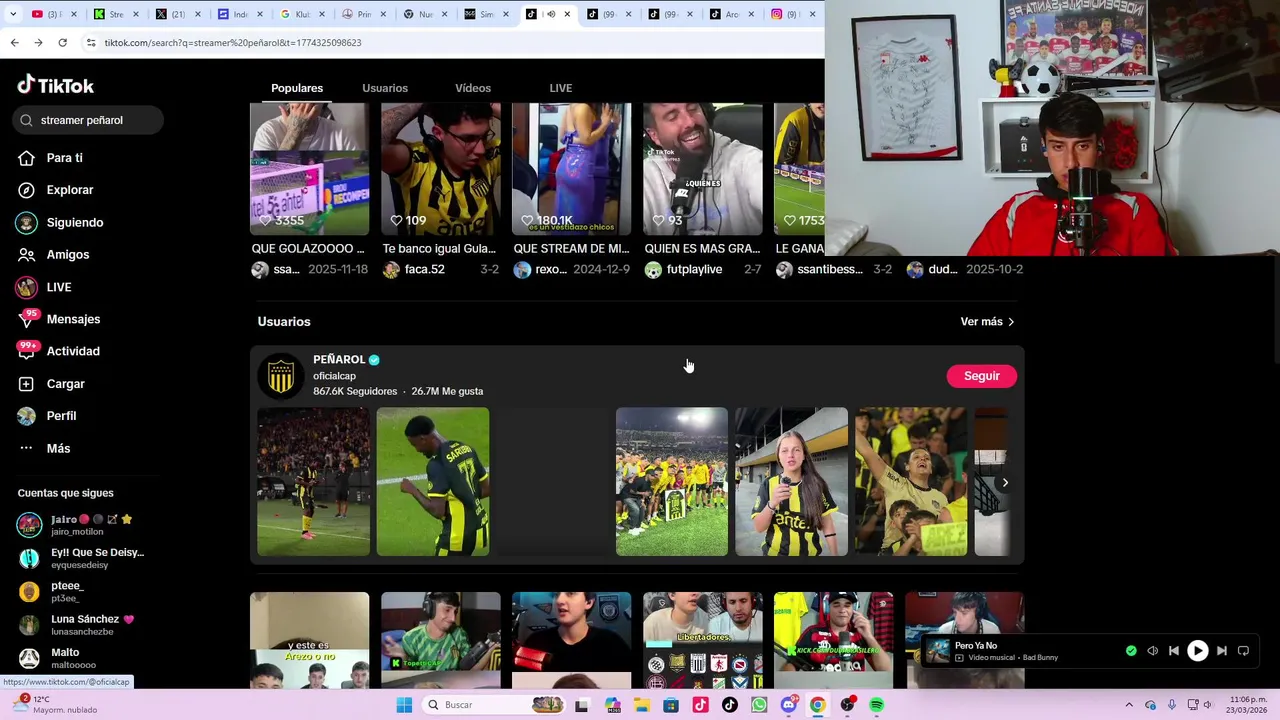Open Cargar upload page

click(x=51, y=384)
